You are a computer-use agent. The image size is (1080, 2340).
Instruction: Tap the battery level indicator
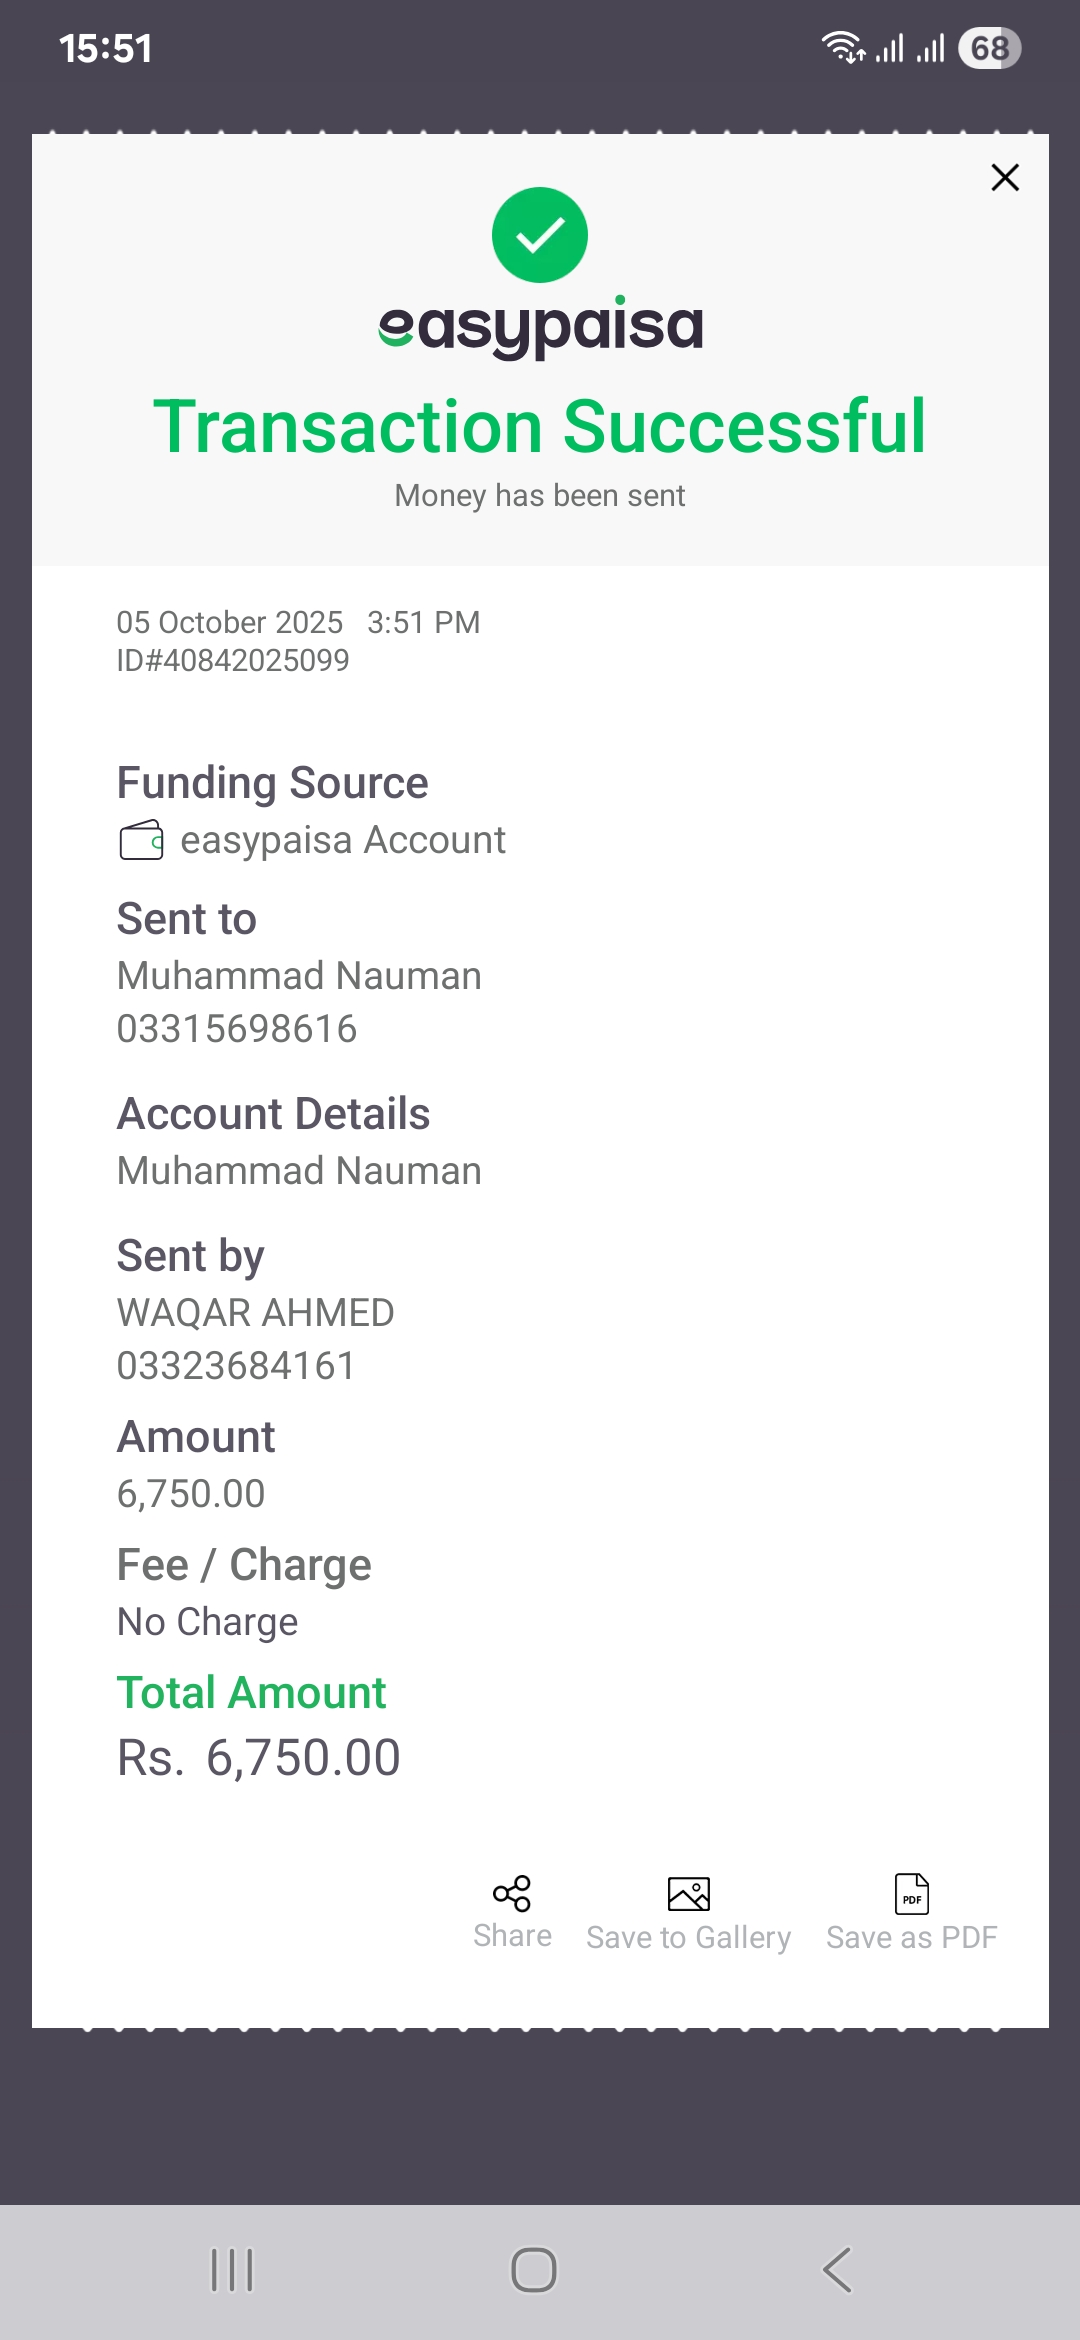(989, 48)
